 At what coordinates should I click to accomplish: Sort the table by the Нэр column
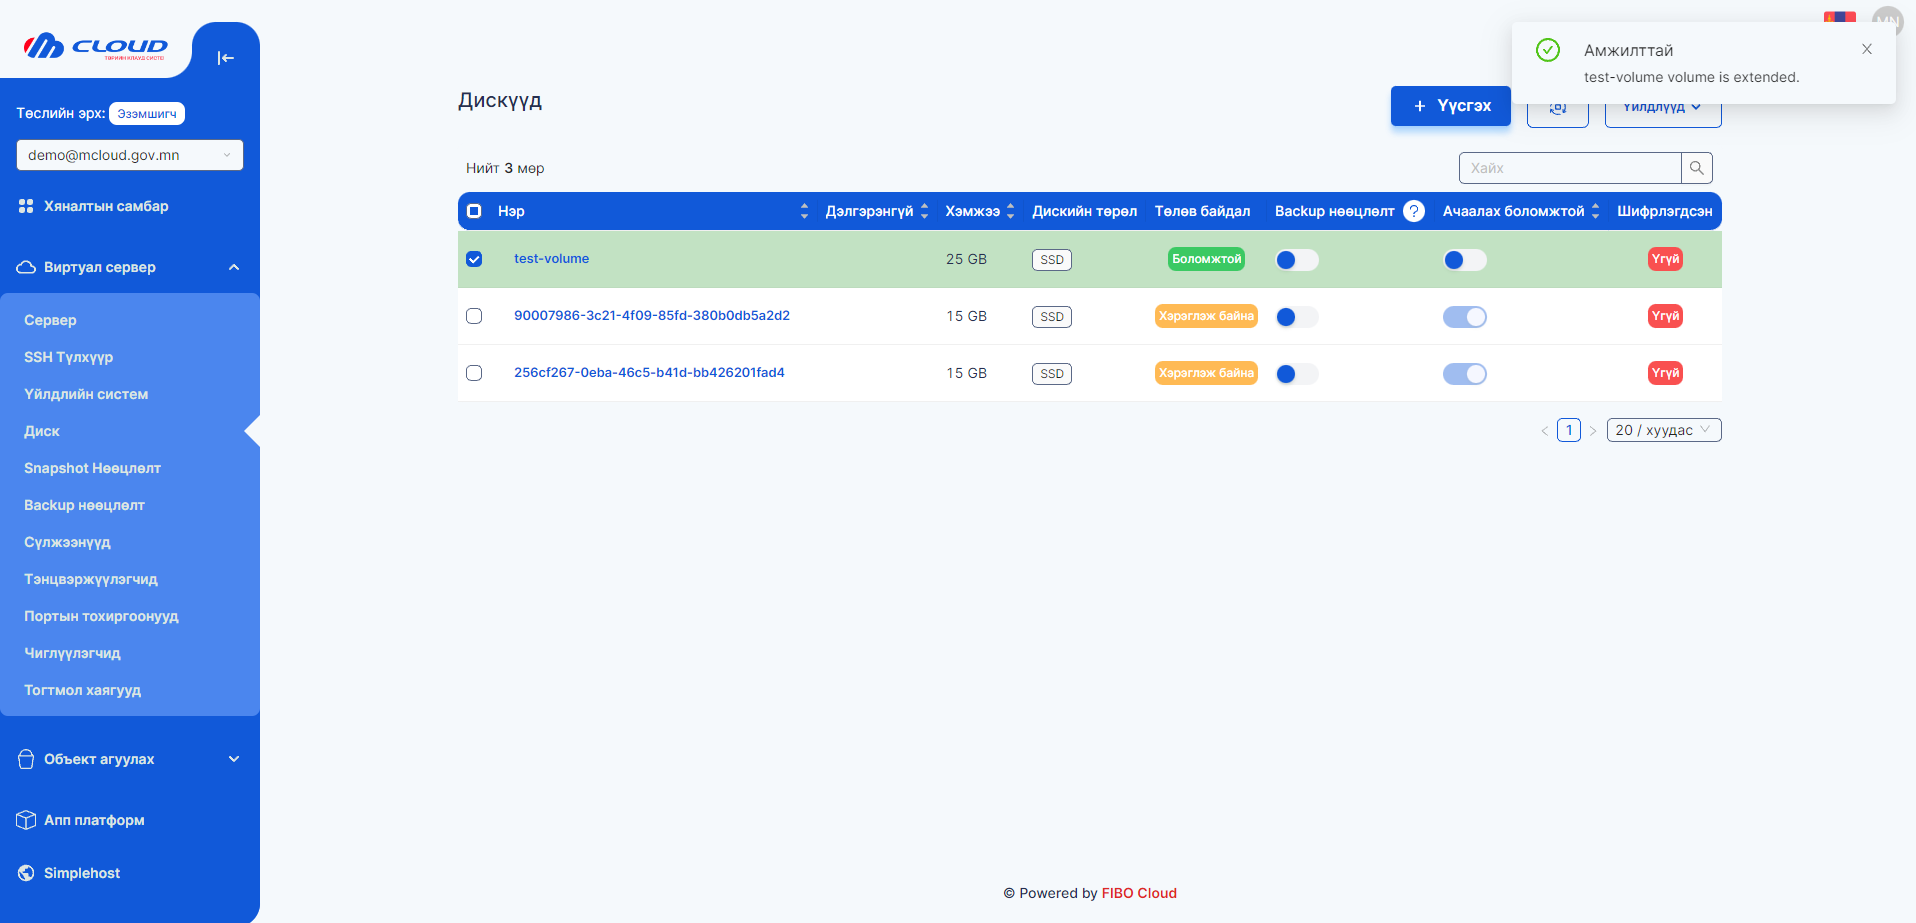[x=803, y=211]
